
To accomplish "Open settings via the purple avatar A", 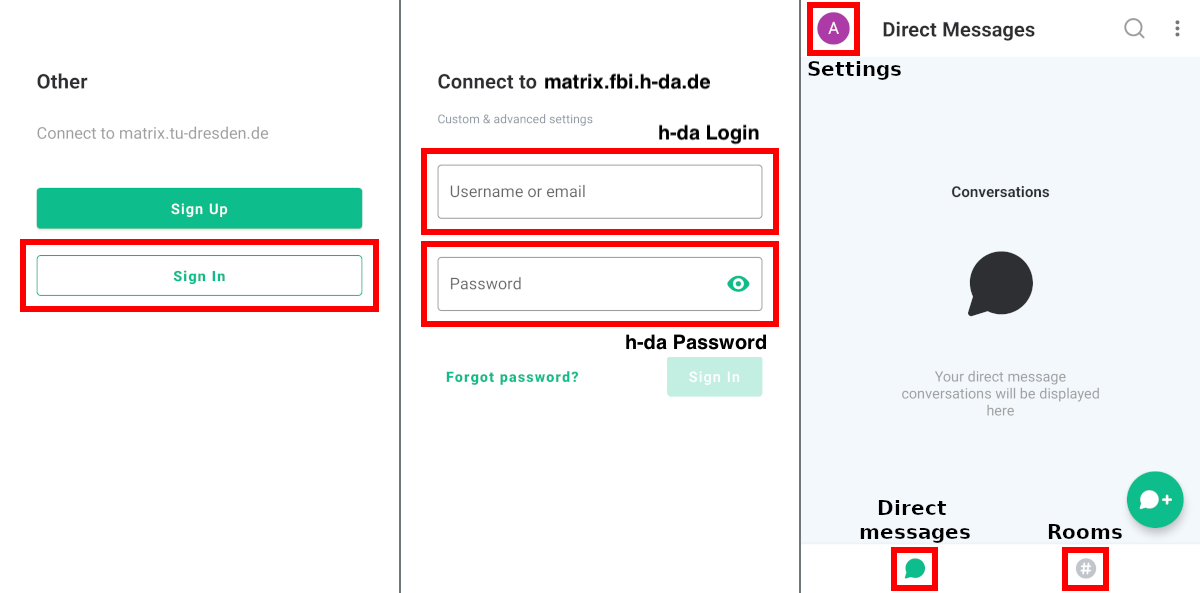I will click(833, 29).
